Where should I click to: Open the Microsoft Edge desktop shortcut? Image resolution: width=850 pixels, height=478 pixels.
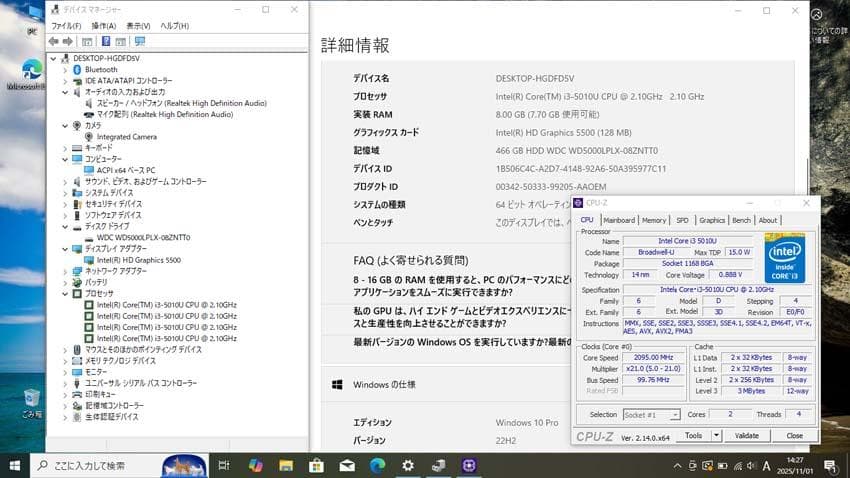click(27, 75)
